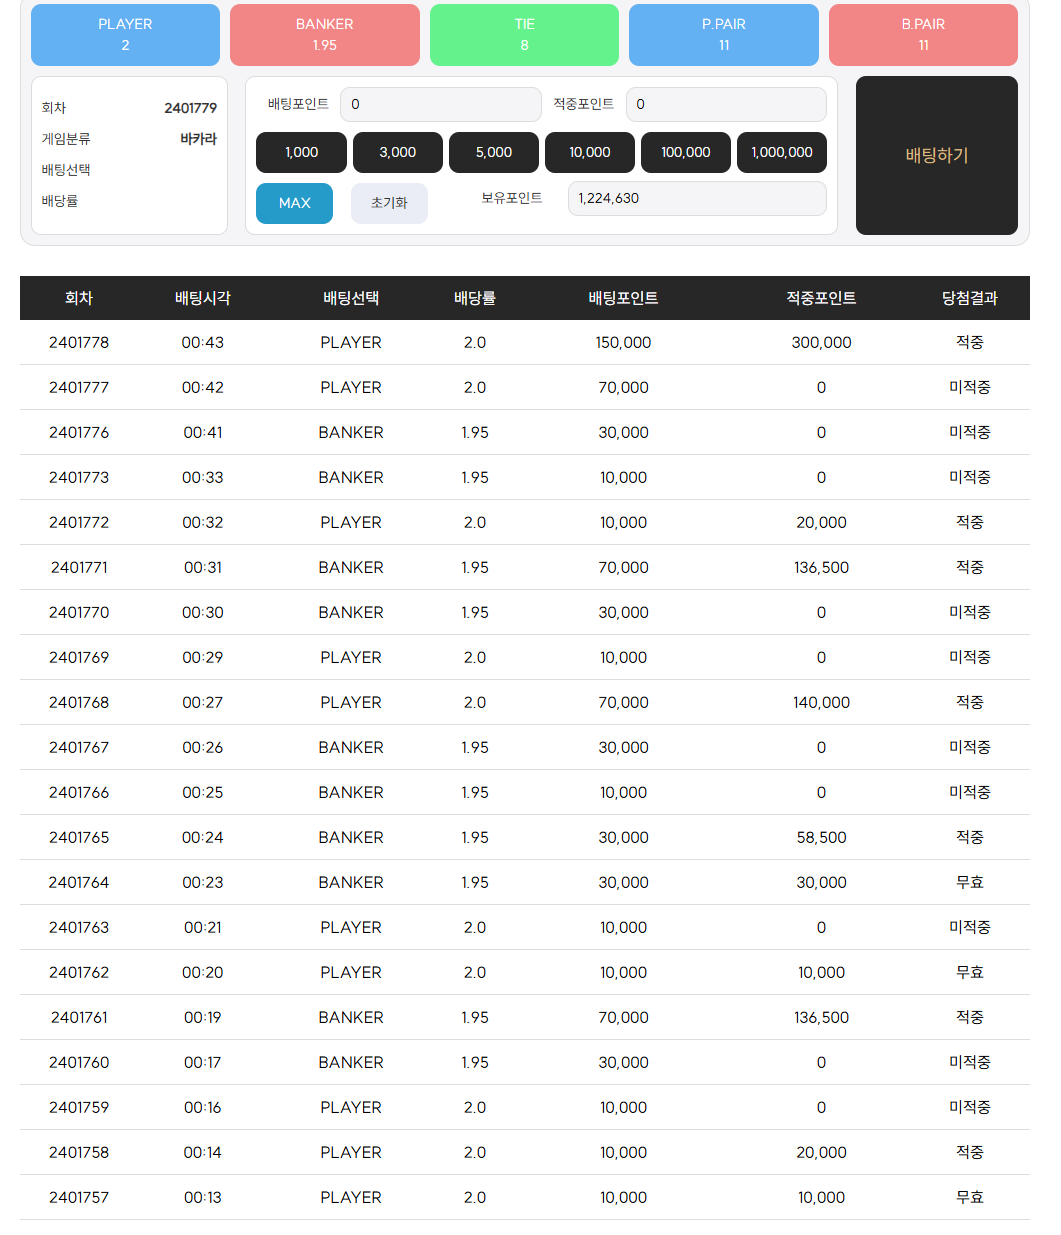Click time 00:17 in row 2401760
Screen dimensions: 1061x1235
(x=203, y=1062)
